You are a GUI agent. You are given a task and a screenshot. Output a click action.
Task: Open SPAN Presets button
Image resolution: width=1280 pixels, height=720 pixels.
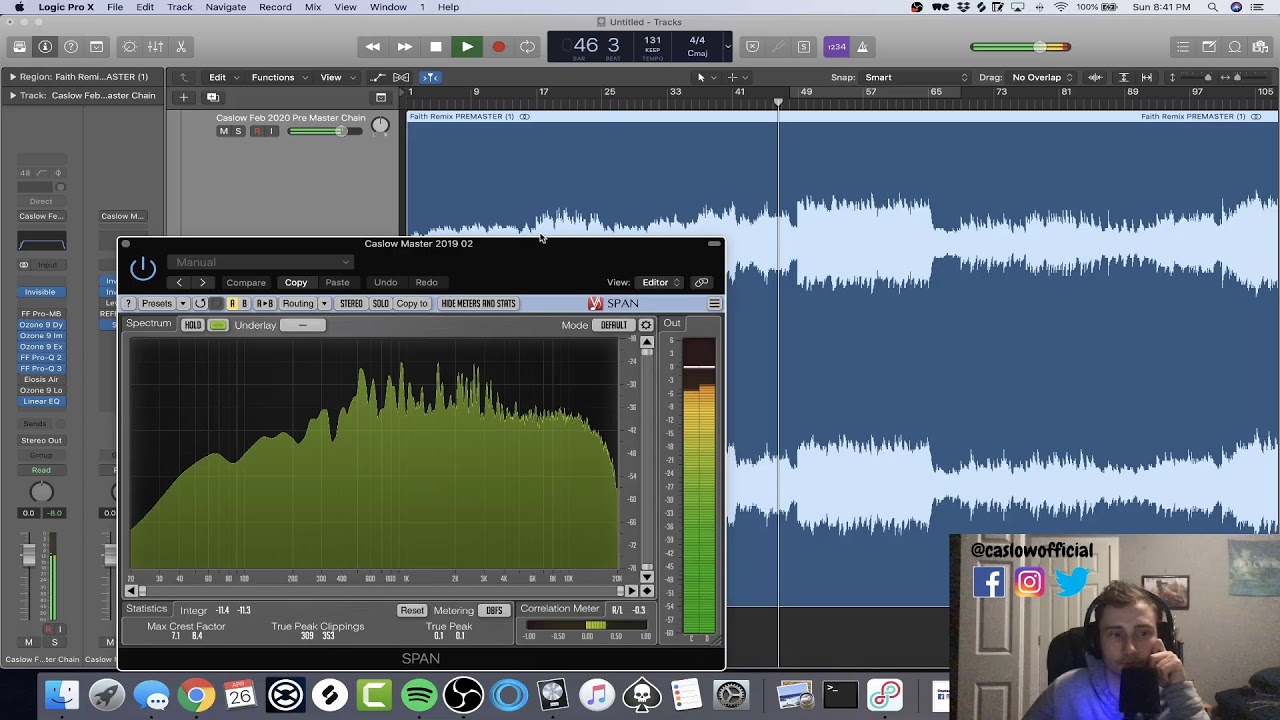157,303
